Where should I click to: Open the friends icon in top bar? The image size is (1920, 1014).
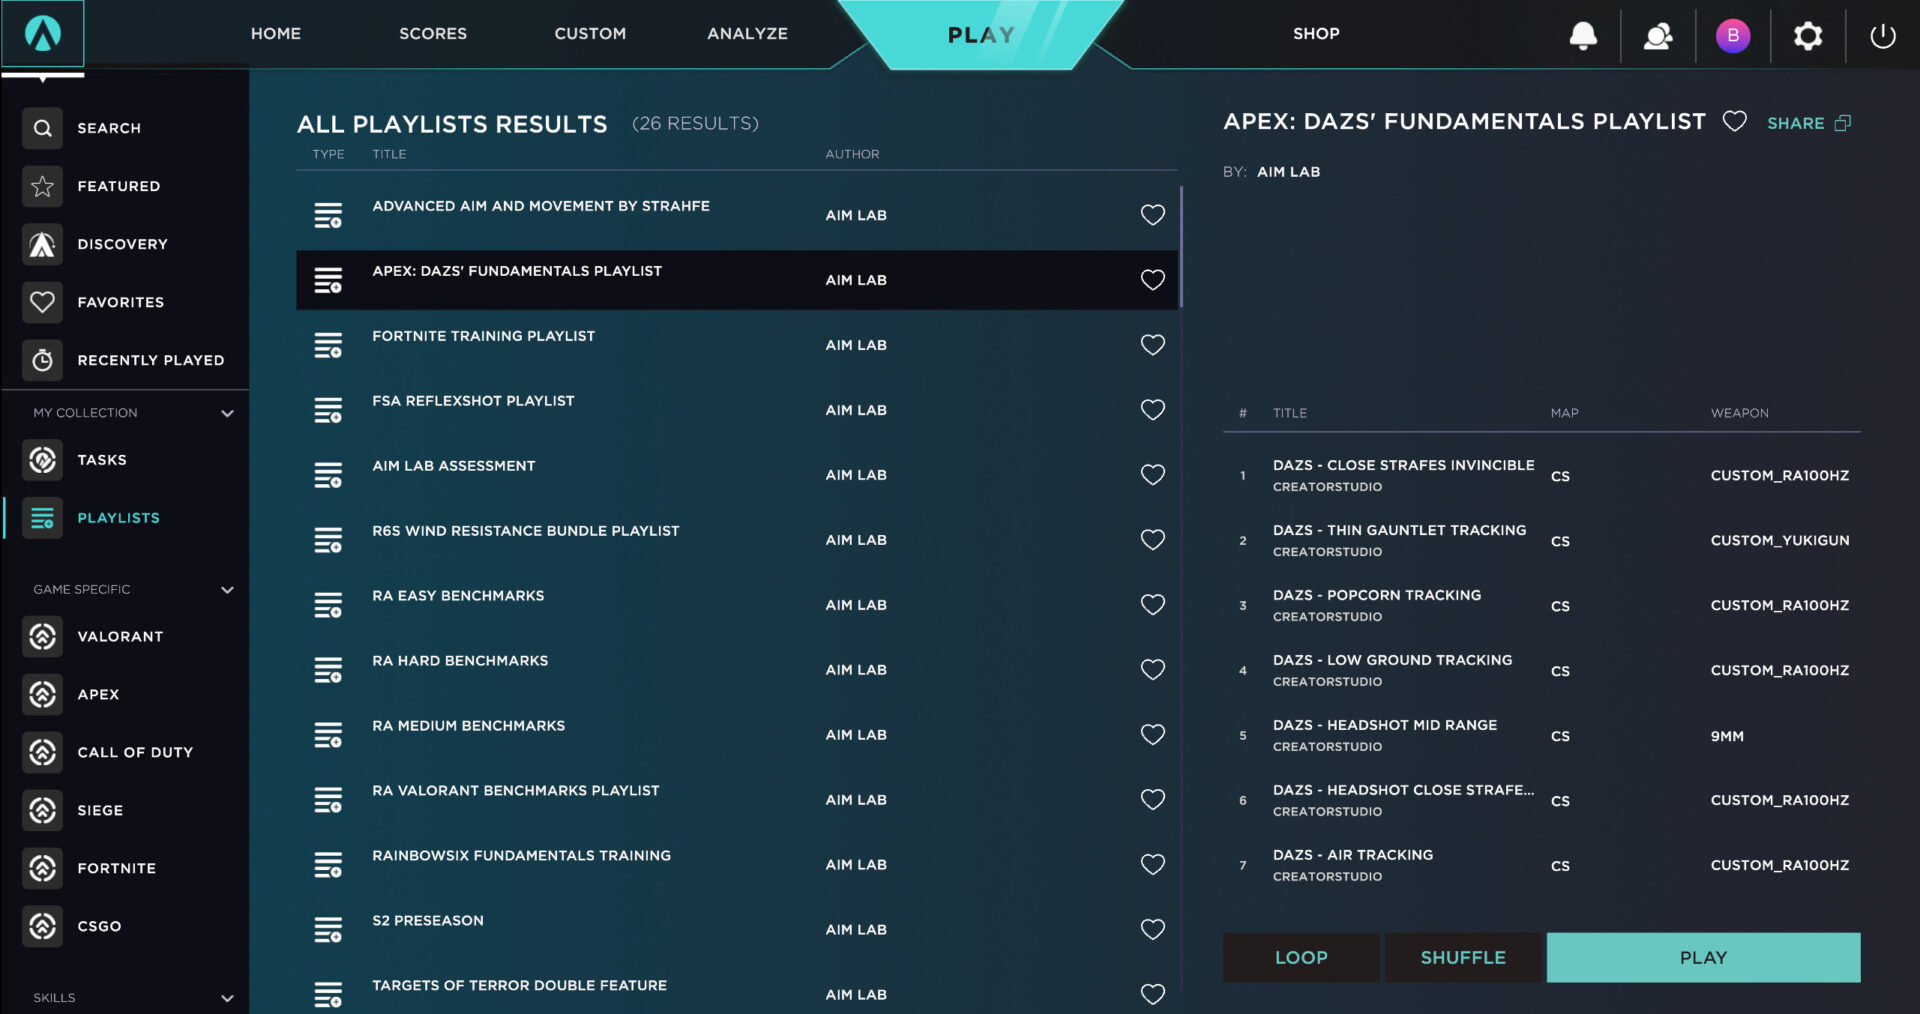pyautogui.click(x=1658, y=36)
